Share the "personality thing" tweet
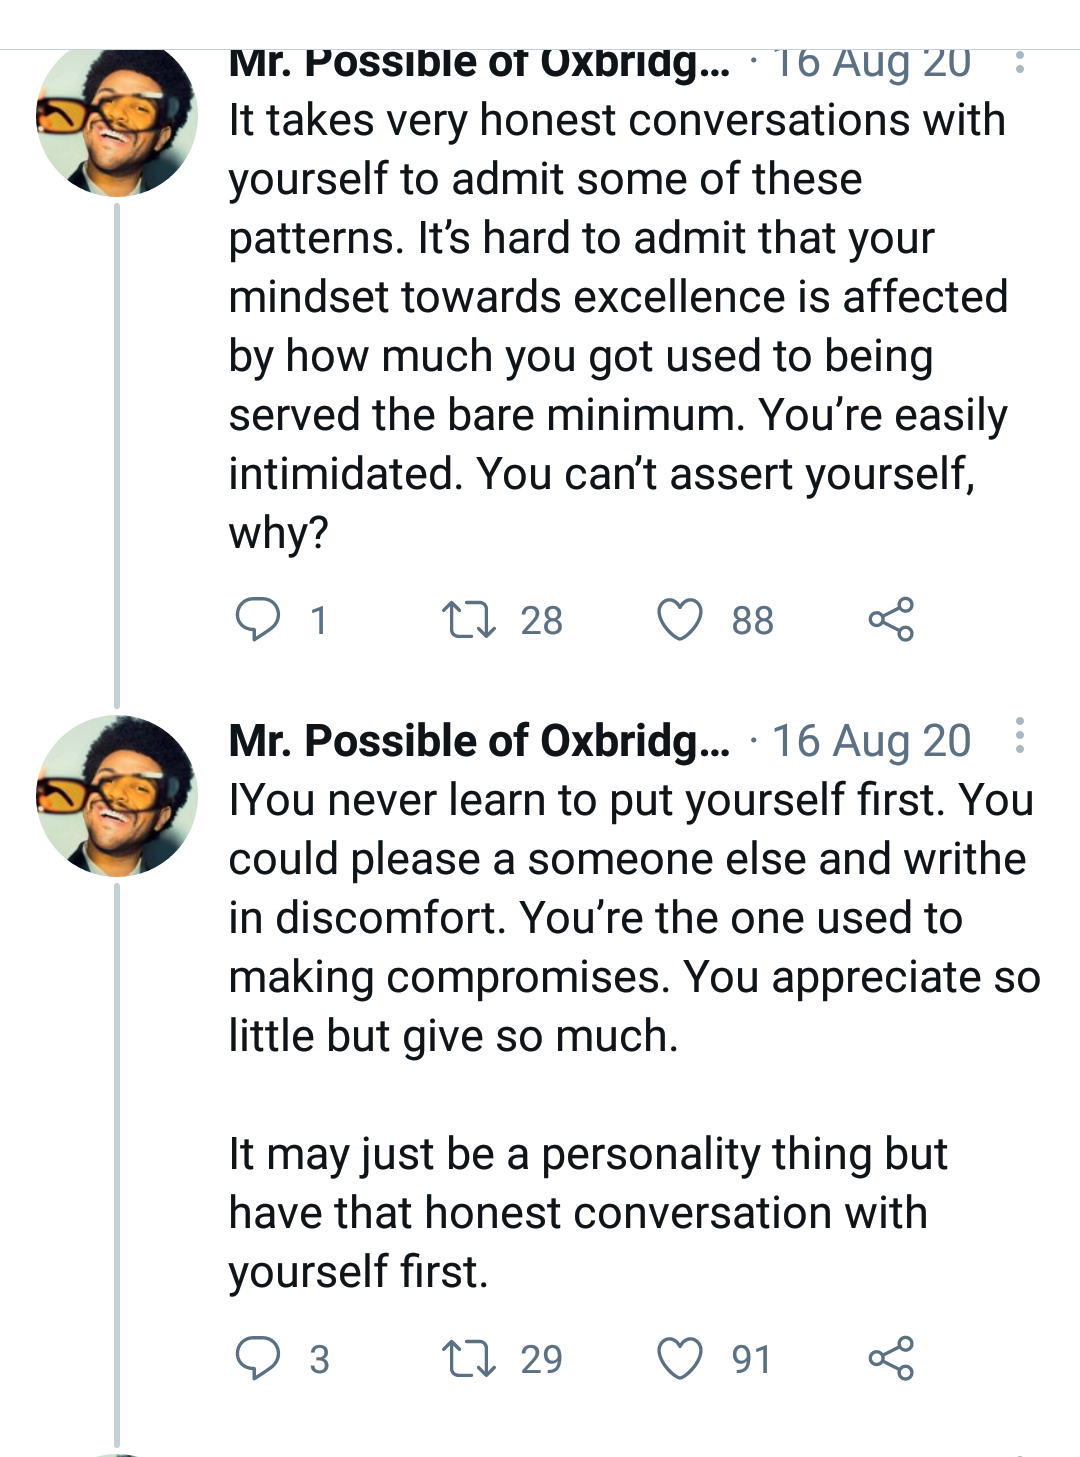The image size is (1080, 1457). click(x=891, y=1359)
